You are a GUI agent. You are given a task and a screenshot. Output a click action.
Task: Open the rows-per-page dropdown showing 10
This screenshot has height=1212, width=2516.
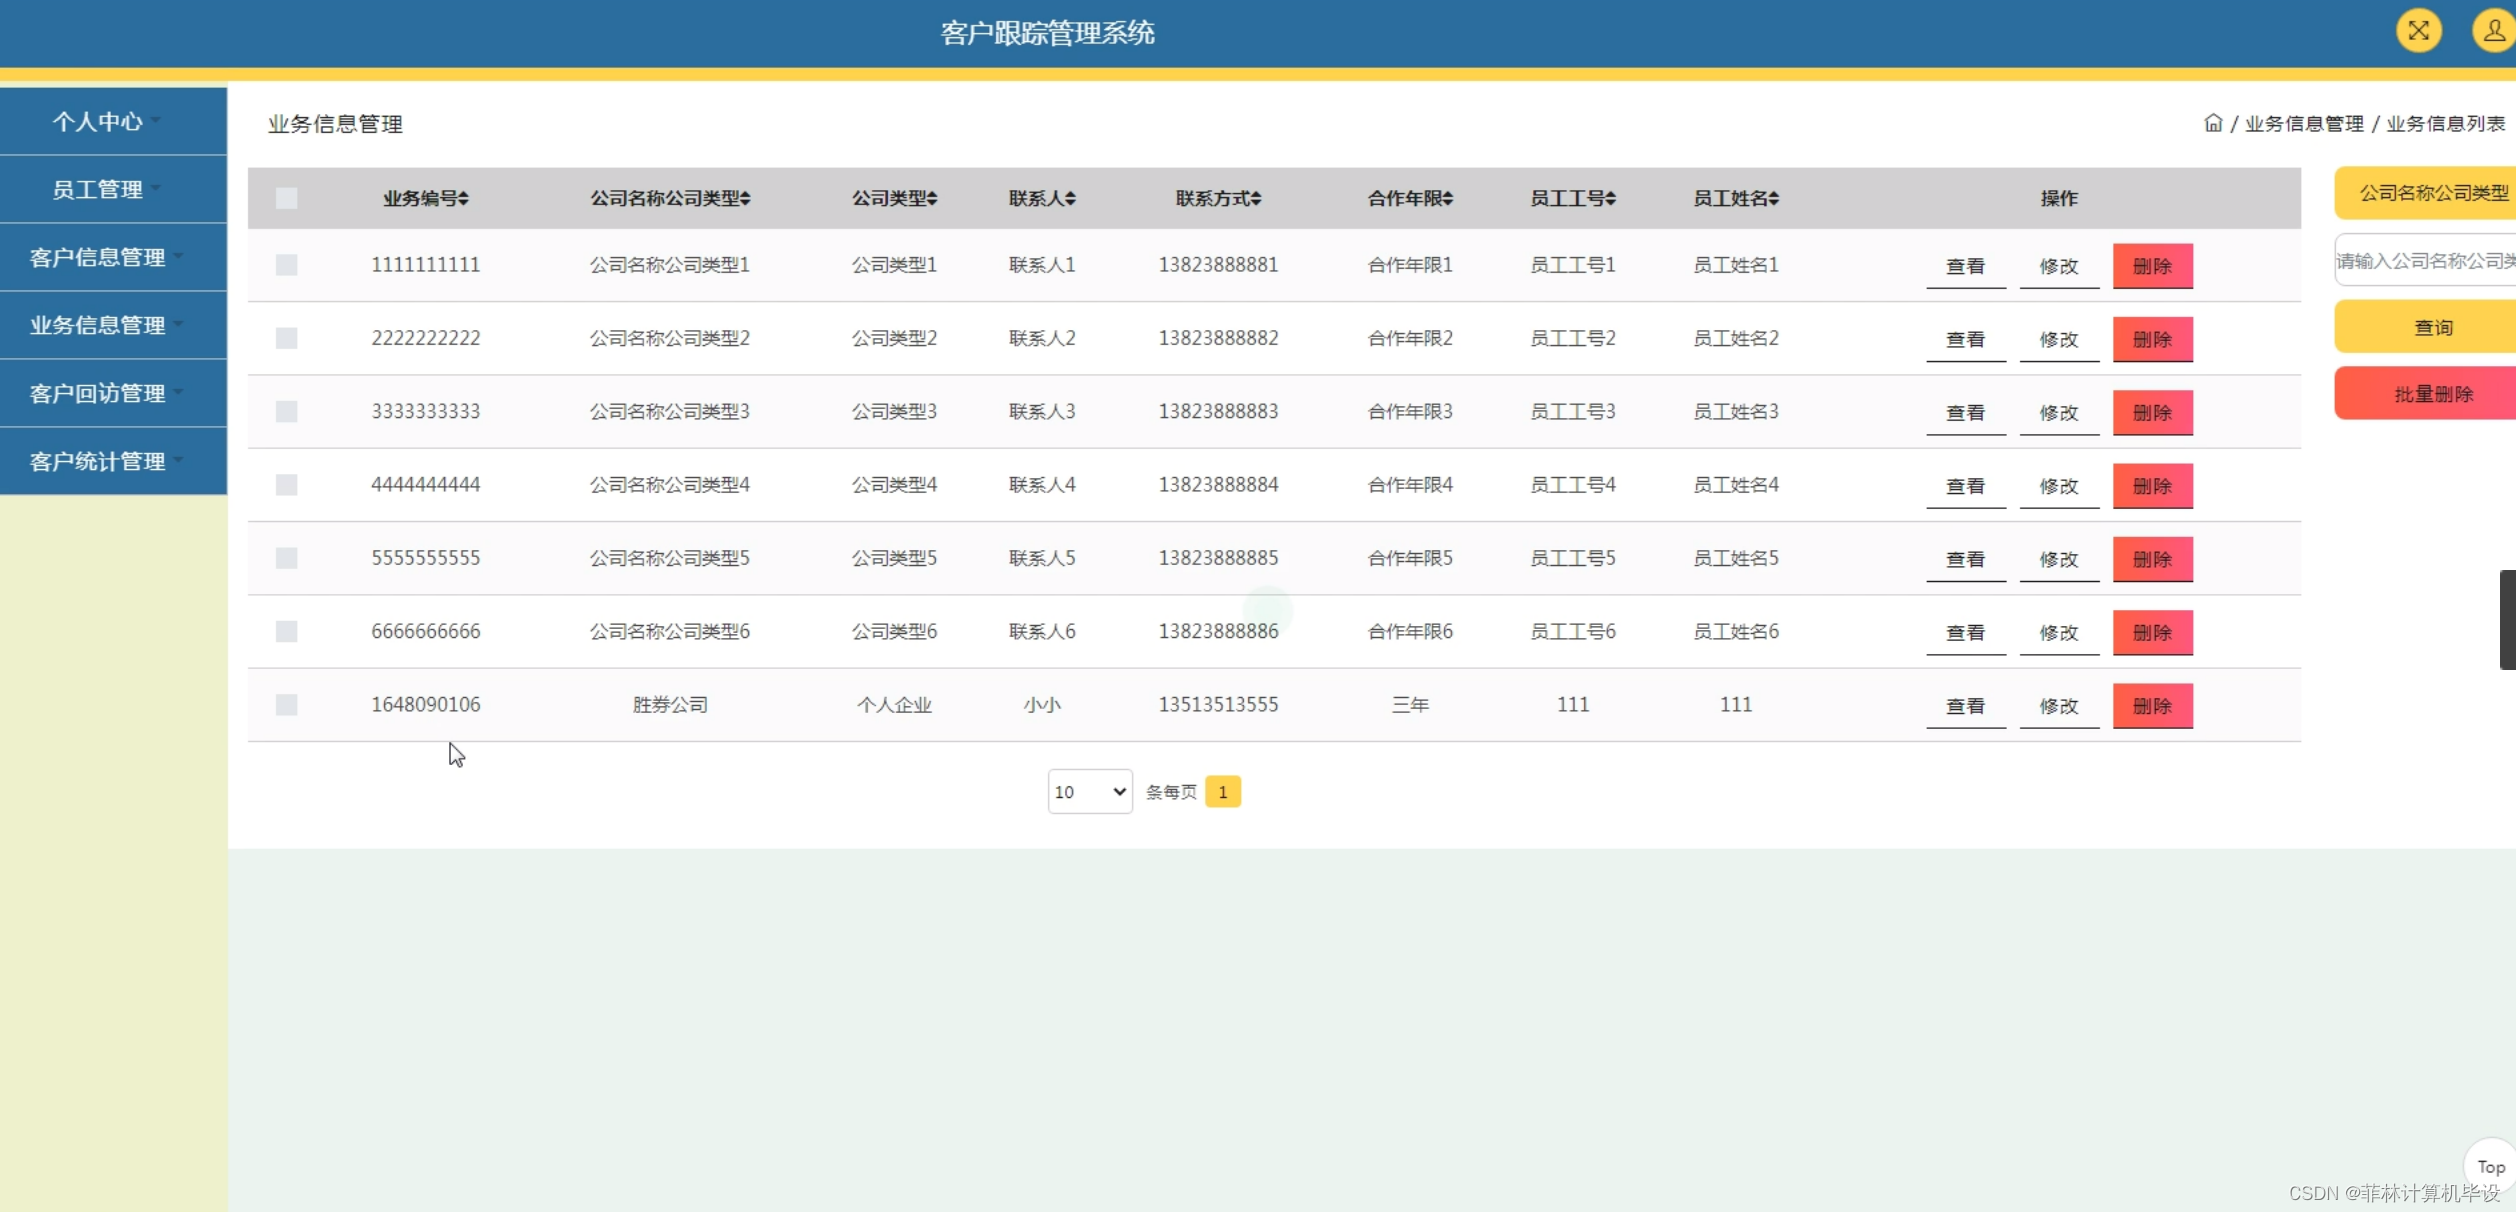pyautogui.click(x=1089, y=792)
